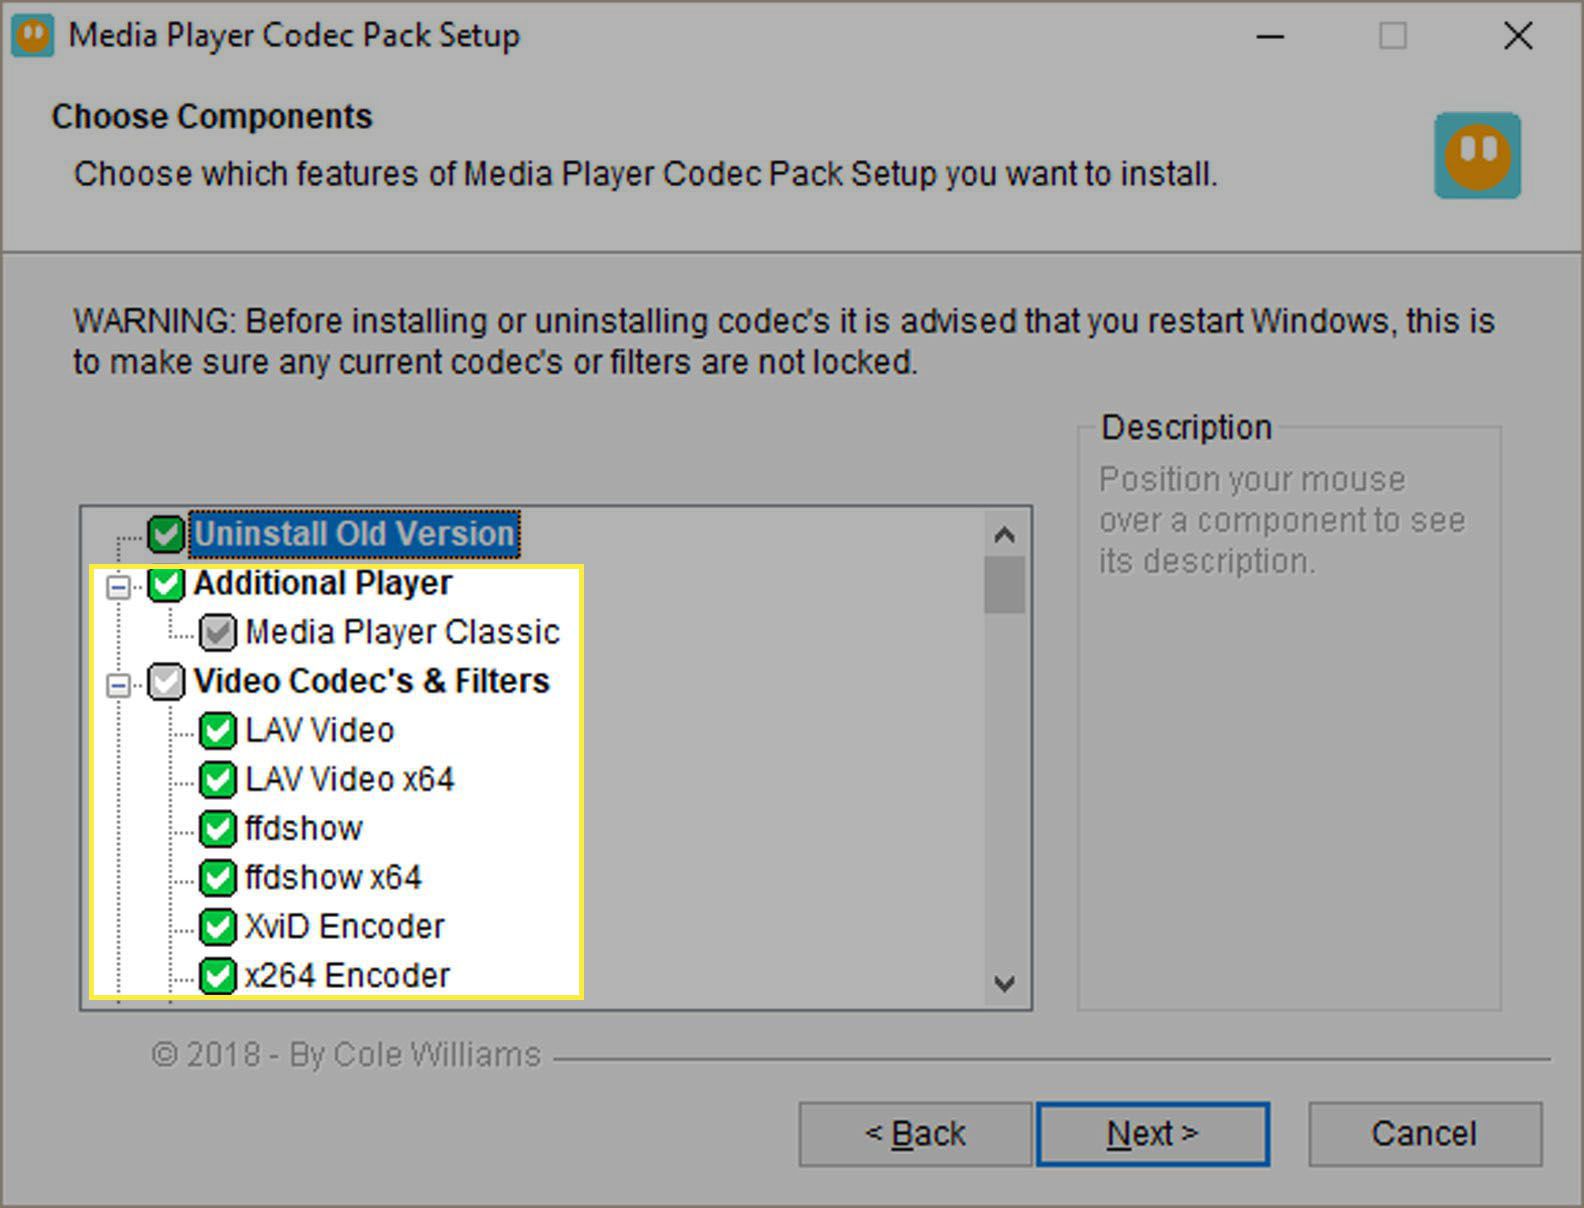Collapse the Additional Player tree group
The height and width of the screenshot is (1208, 1584).
(118, 586)
